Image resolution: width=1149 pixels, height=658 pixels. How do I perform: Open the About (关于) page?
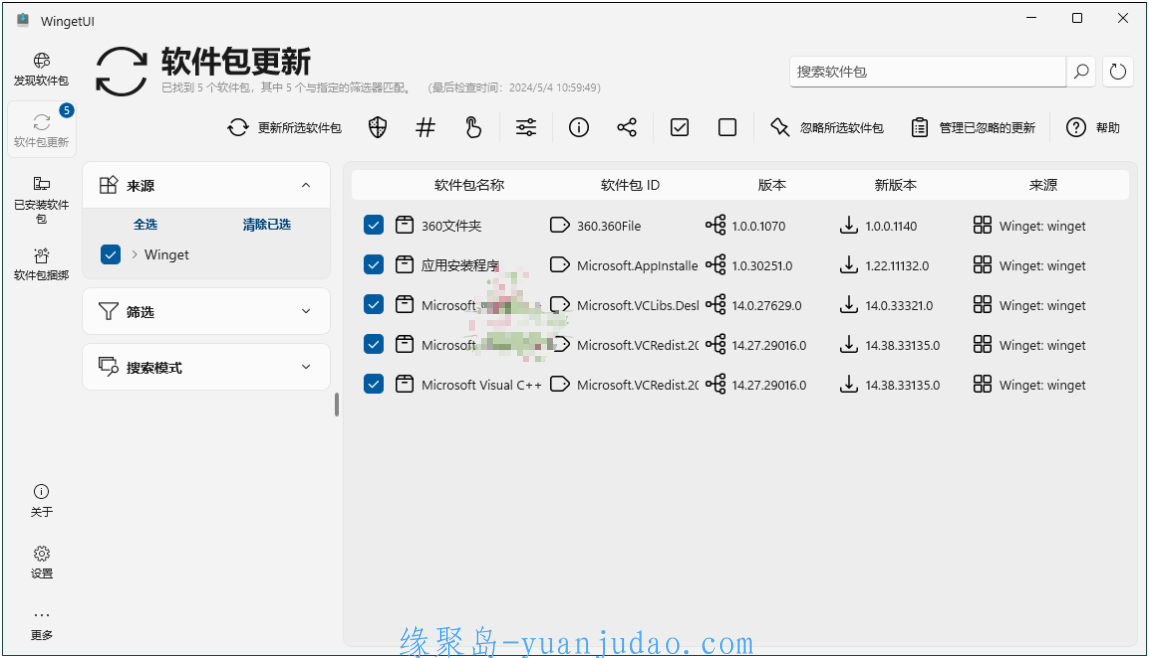coord(41,500)
